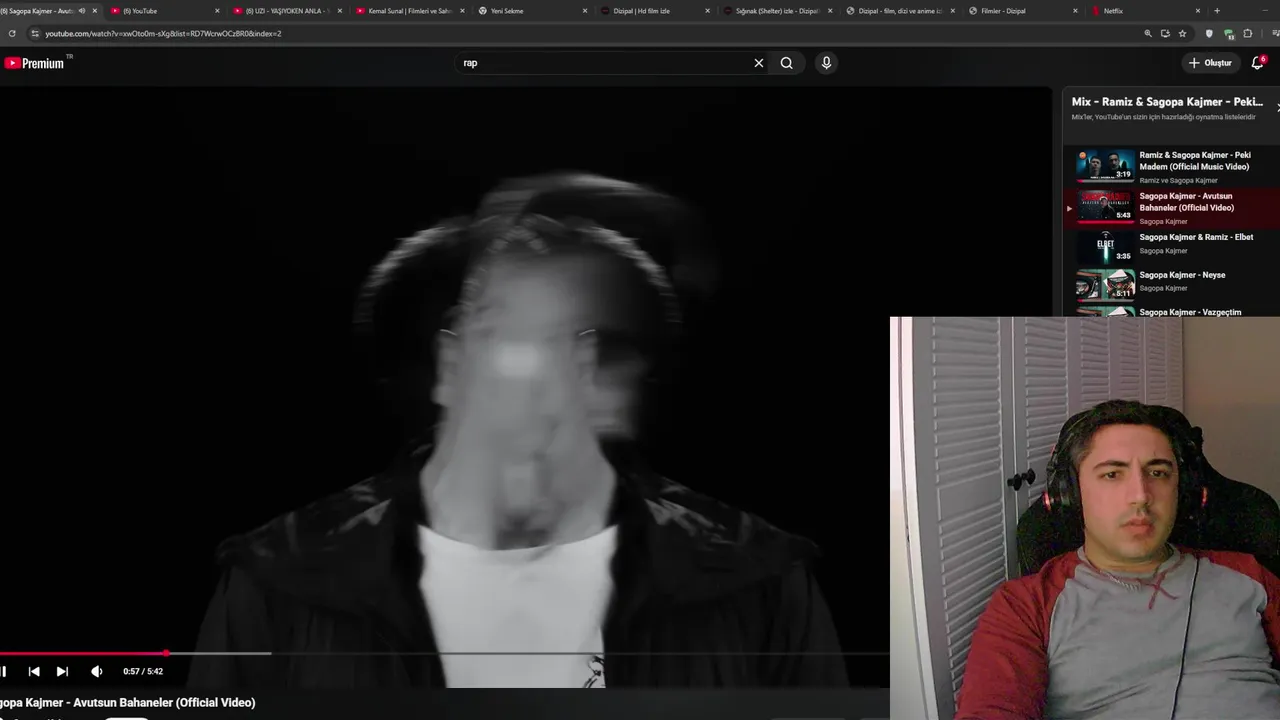Play the Neyse video thumbnail
Image resolution: width=1280 pixels, height=720 pixels.
(1105, 284)
